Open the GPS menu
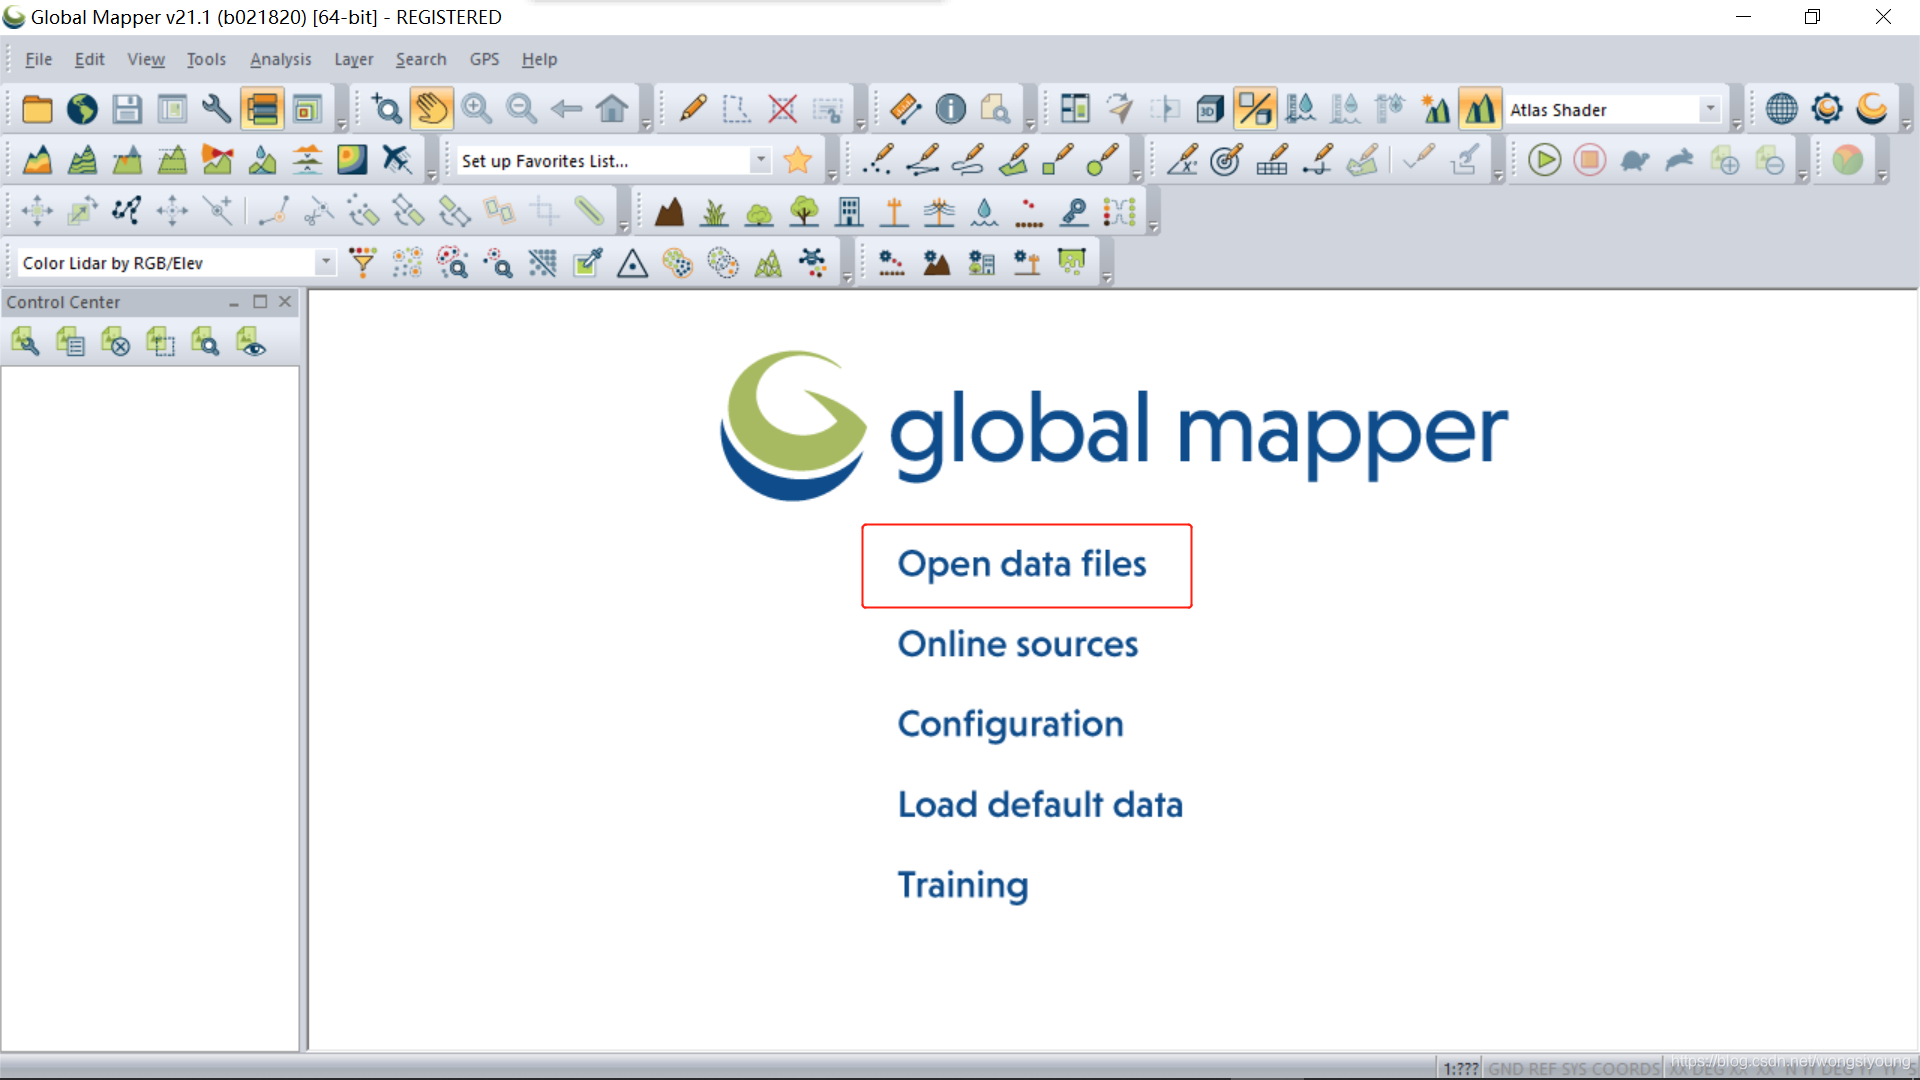This screenshot has width=1920, height=1080. tap(484, 59)
